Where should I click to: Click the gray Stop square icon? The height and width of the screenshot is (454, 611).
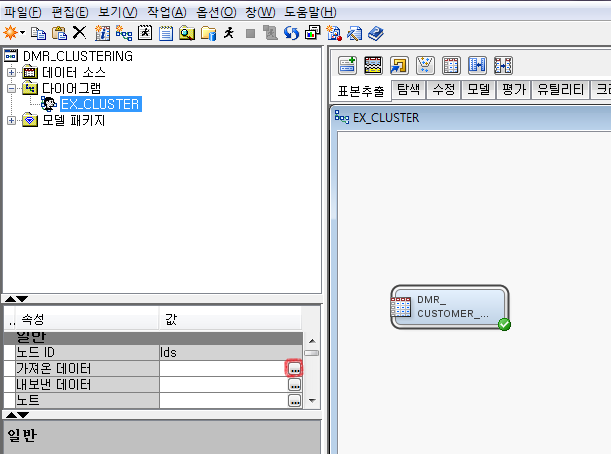point(251,34)
